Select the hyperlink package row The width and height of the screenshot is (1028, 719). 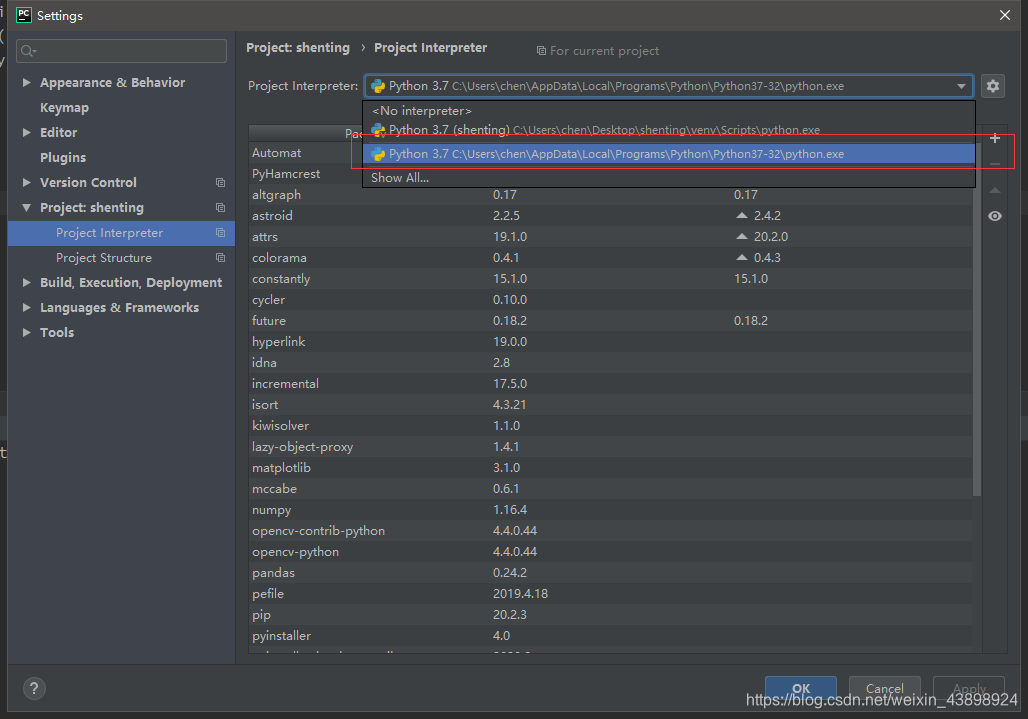(x=610, y=341)
